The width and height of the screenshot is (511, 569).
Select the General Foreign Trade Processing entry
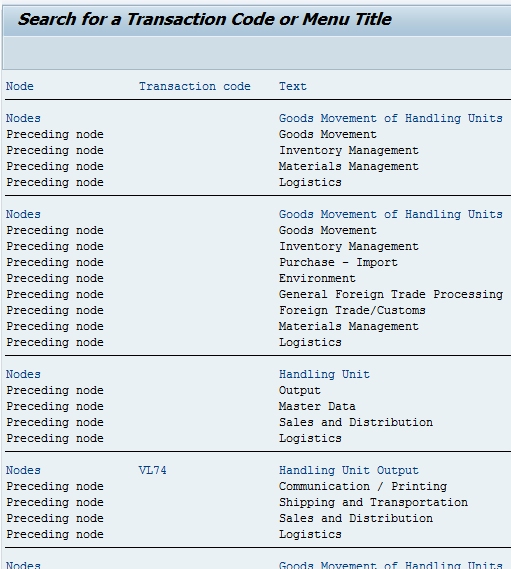[391, 294]
